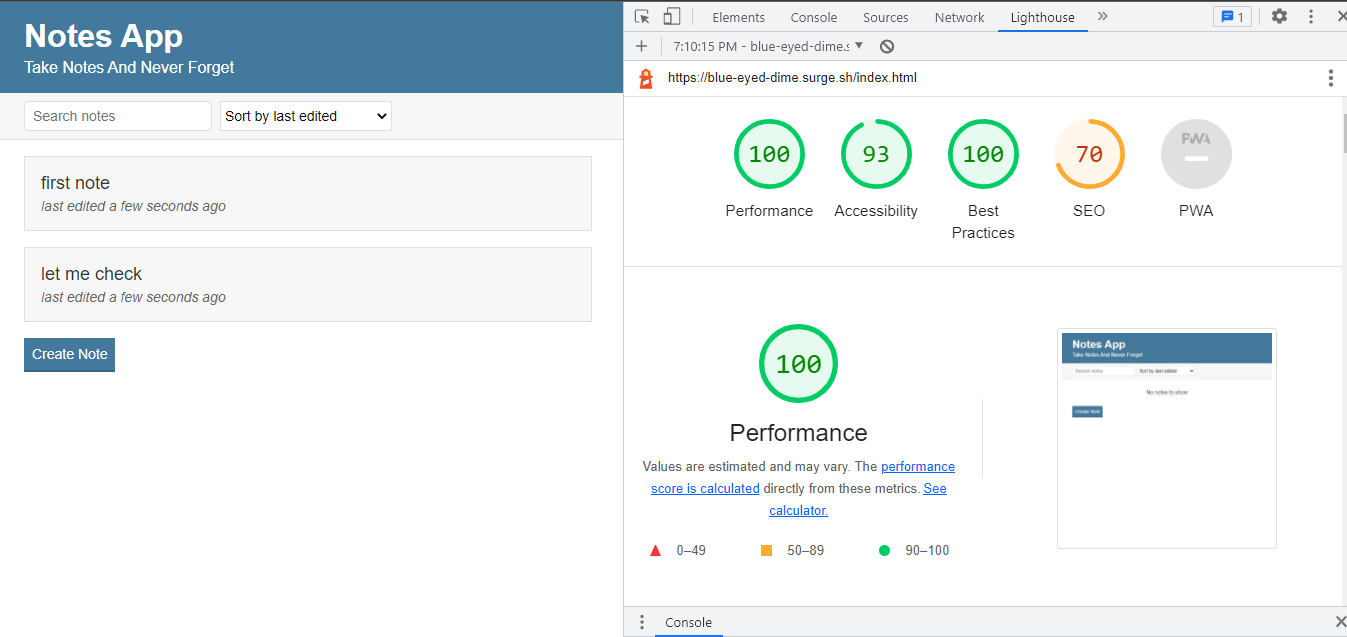Click the page screenshot thumbnail in the report
Viewport: 1347px width, 637px height.
tap(1166, 438)
